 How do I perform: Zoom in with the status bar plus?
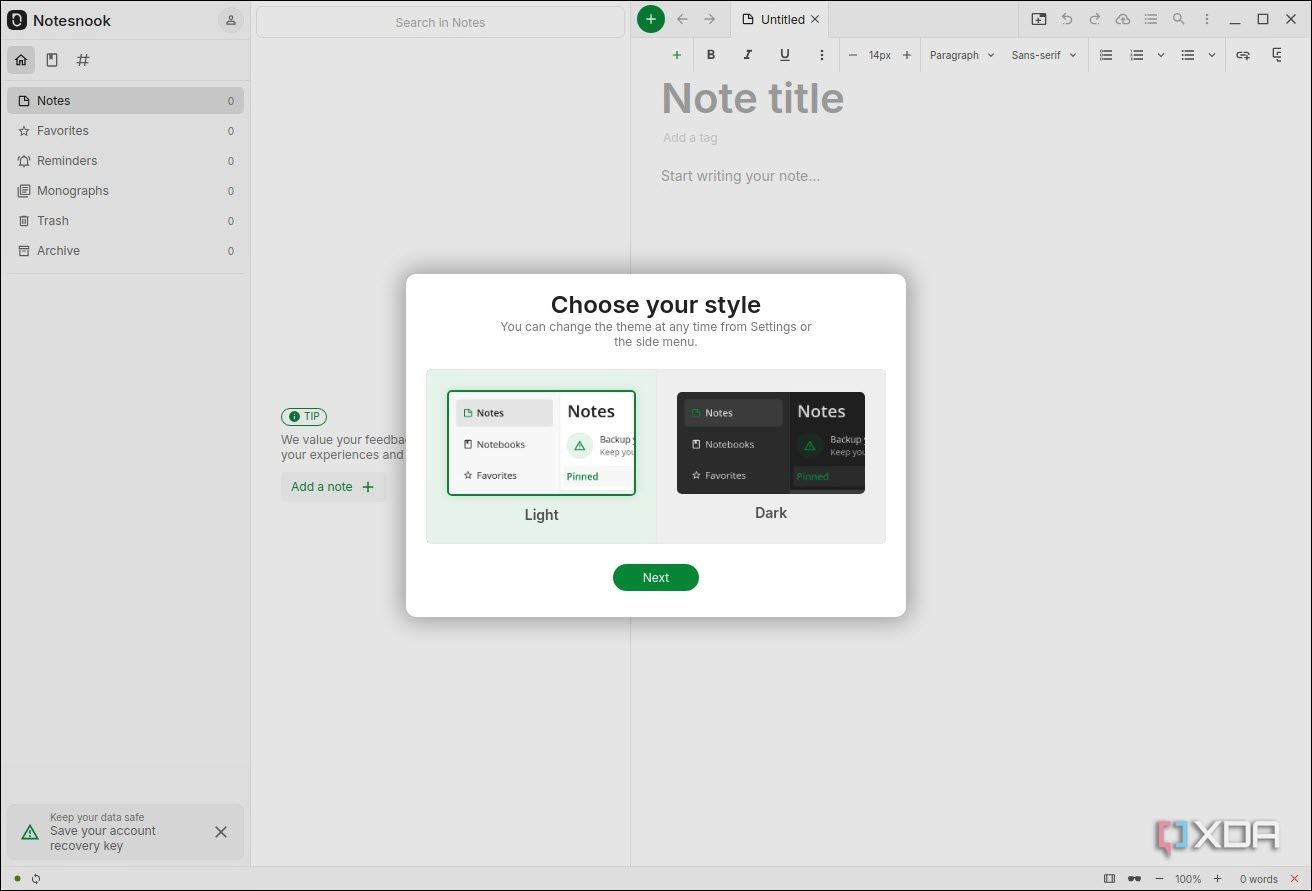(x=1217, y=879)
